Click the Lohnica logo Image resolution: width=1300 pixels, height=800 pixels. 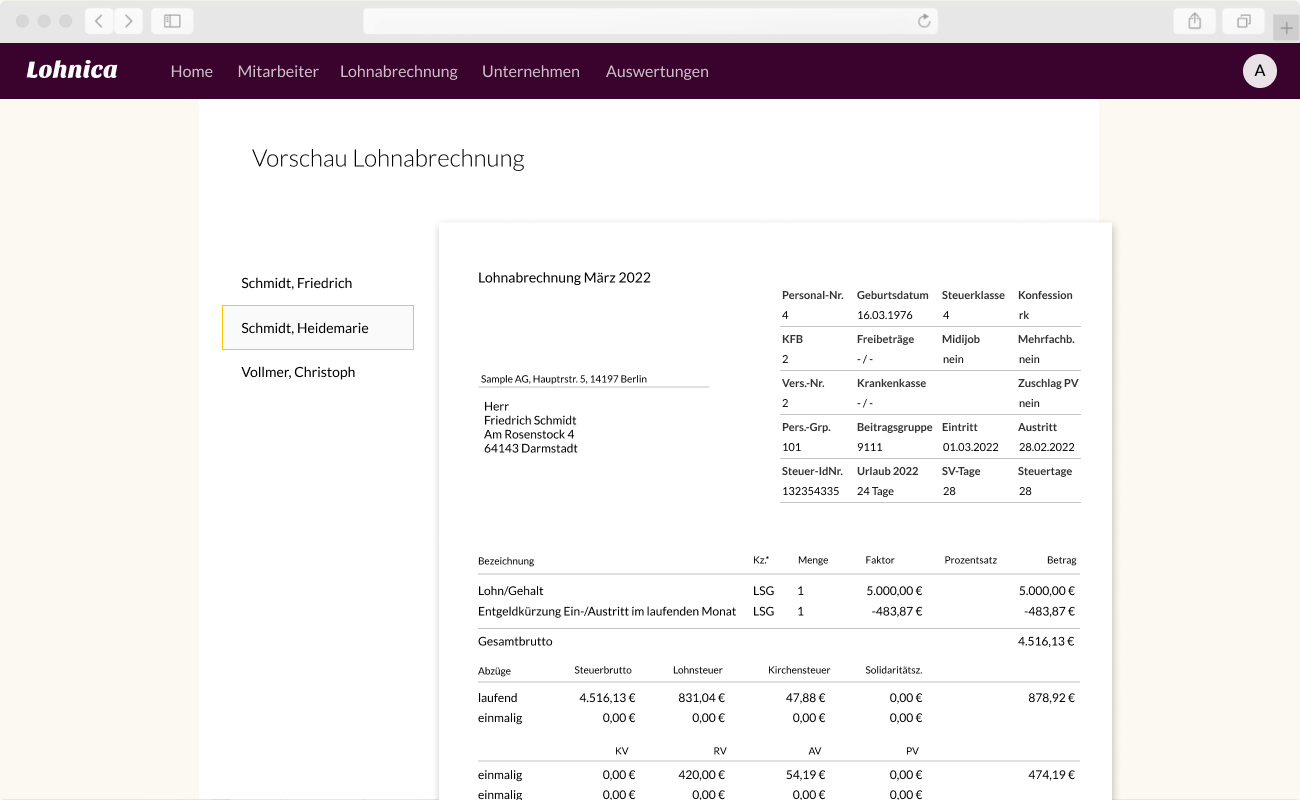pos(72,70)
